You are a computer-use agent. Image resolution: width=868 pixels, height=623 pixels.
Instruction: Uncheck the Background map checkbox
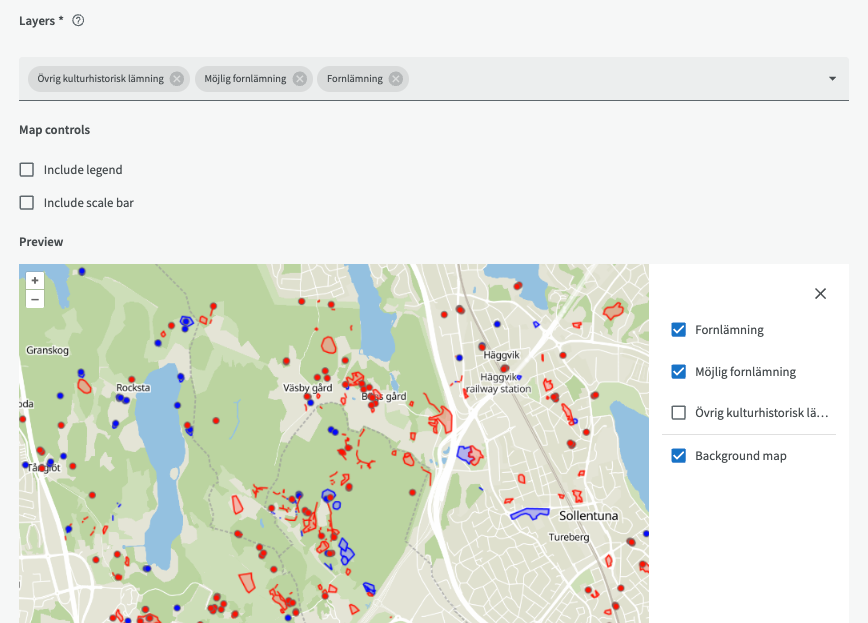pyautogui.click(x=678, y=456)
